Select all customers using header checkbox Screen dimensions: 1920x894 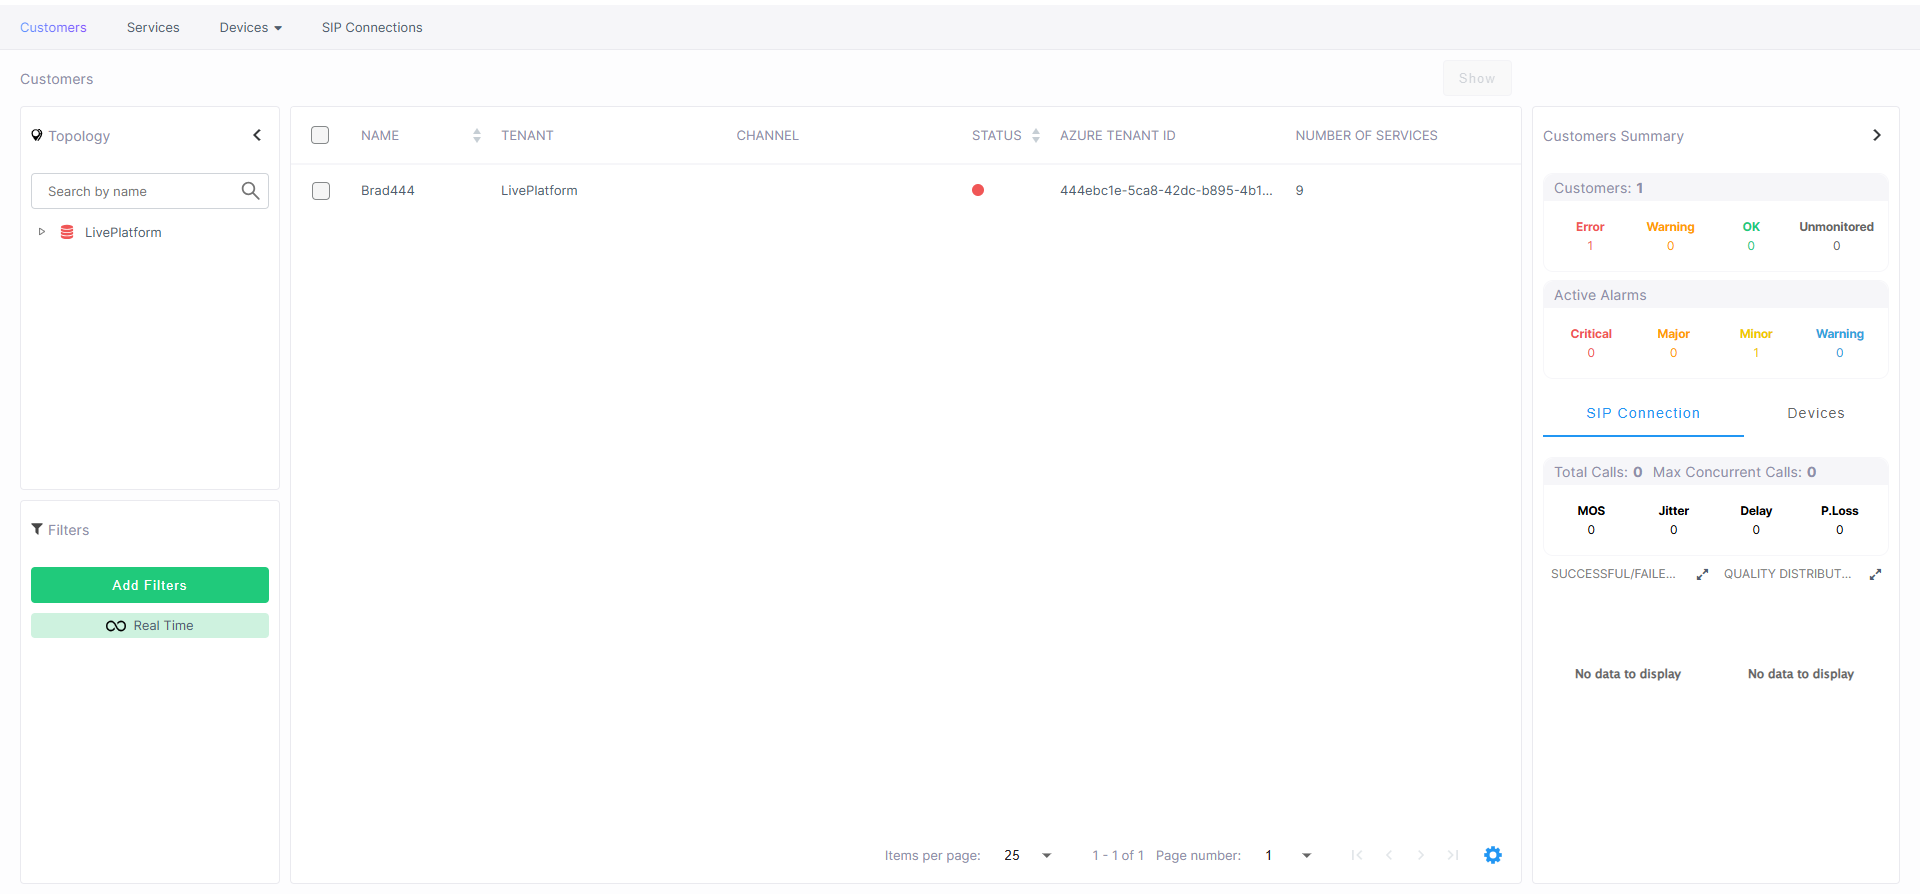tap(320, 135)
